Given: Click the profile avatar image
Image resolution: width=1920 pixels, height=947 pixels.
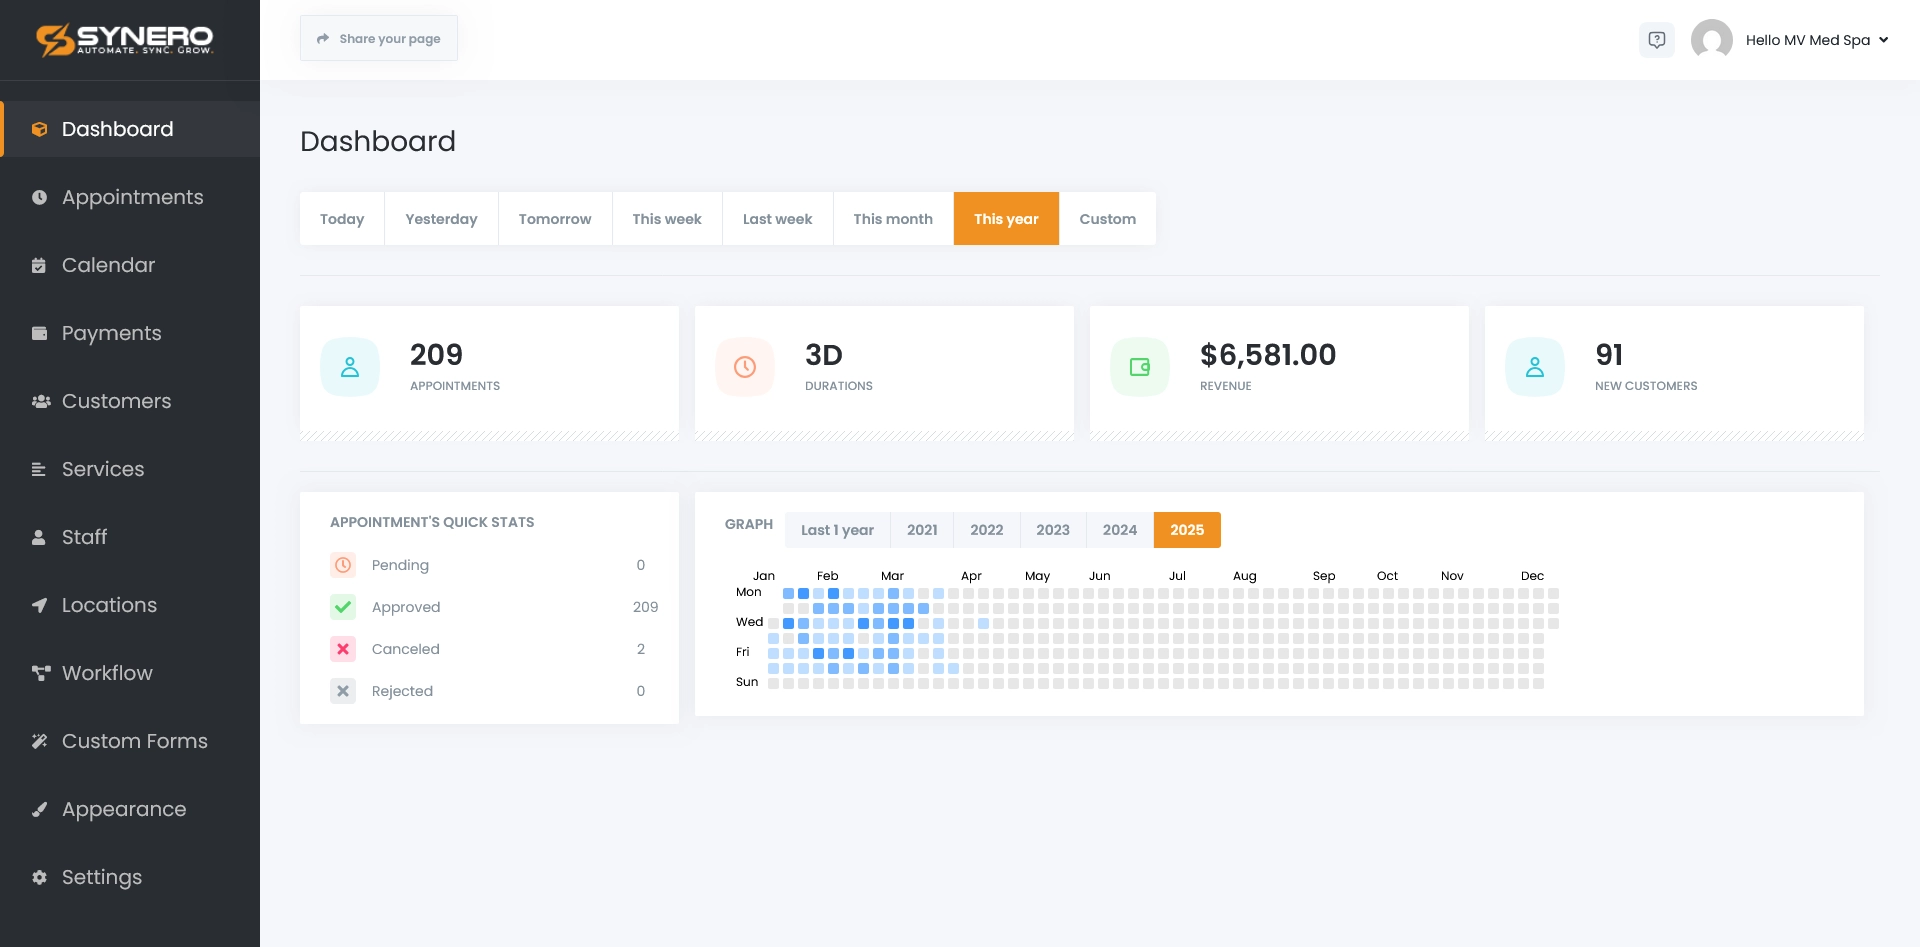Looking at the screenshot, I should pos(1712,40).
